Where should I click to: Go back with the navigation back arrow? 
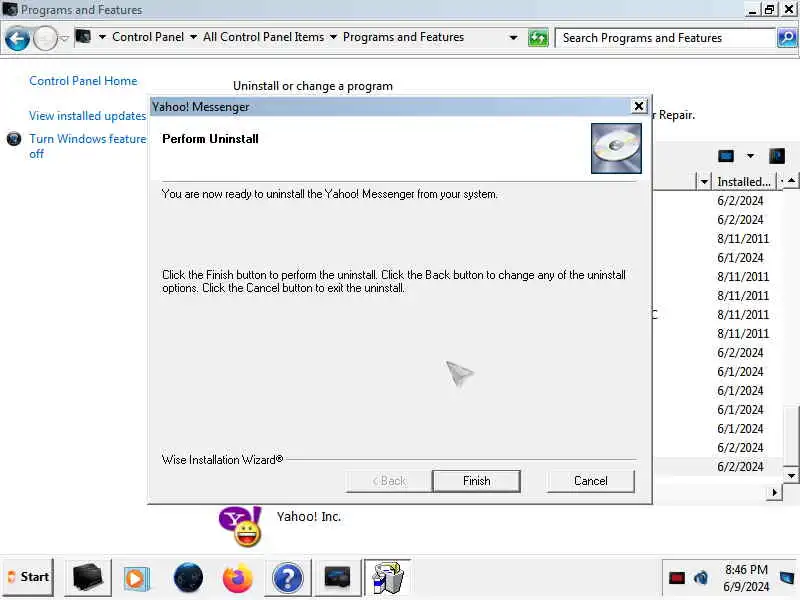pyautogui.click(x=17, y=38)
